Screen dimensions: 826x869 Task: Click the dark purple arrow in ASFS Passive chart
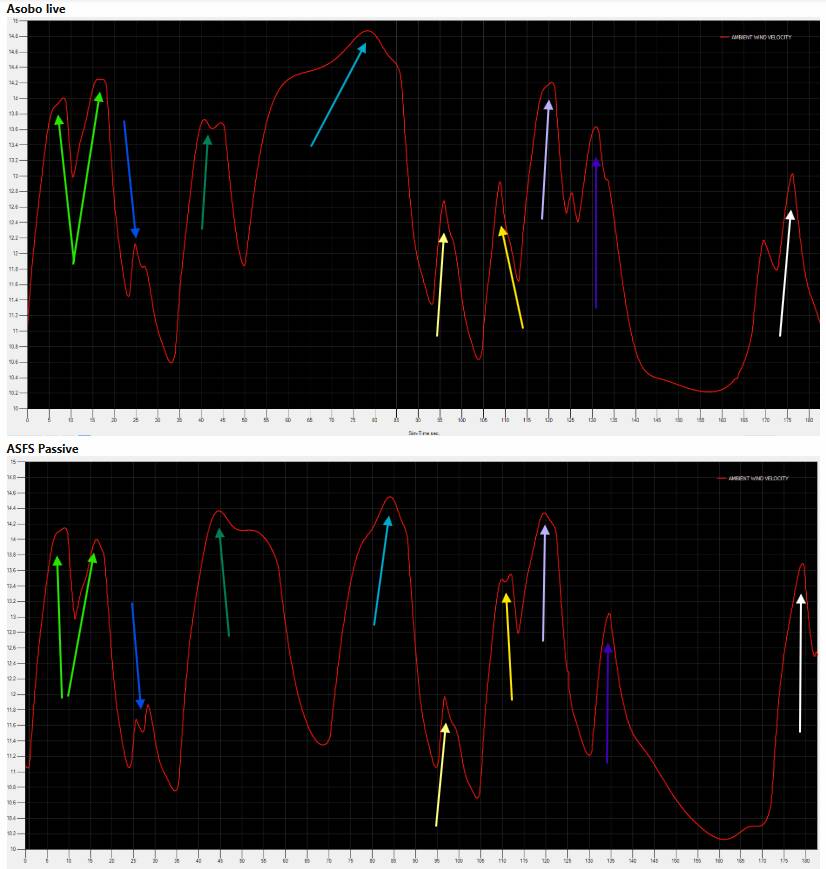coord(607,703)
